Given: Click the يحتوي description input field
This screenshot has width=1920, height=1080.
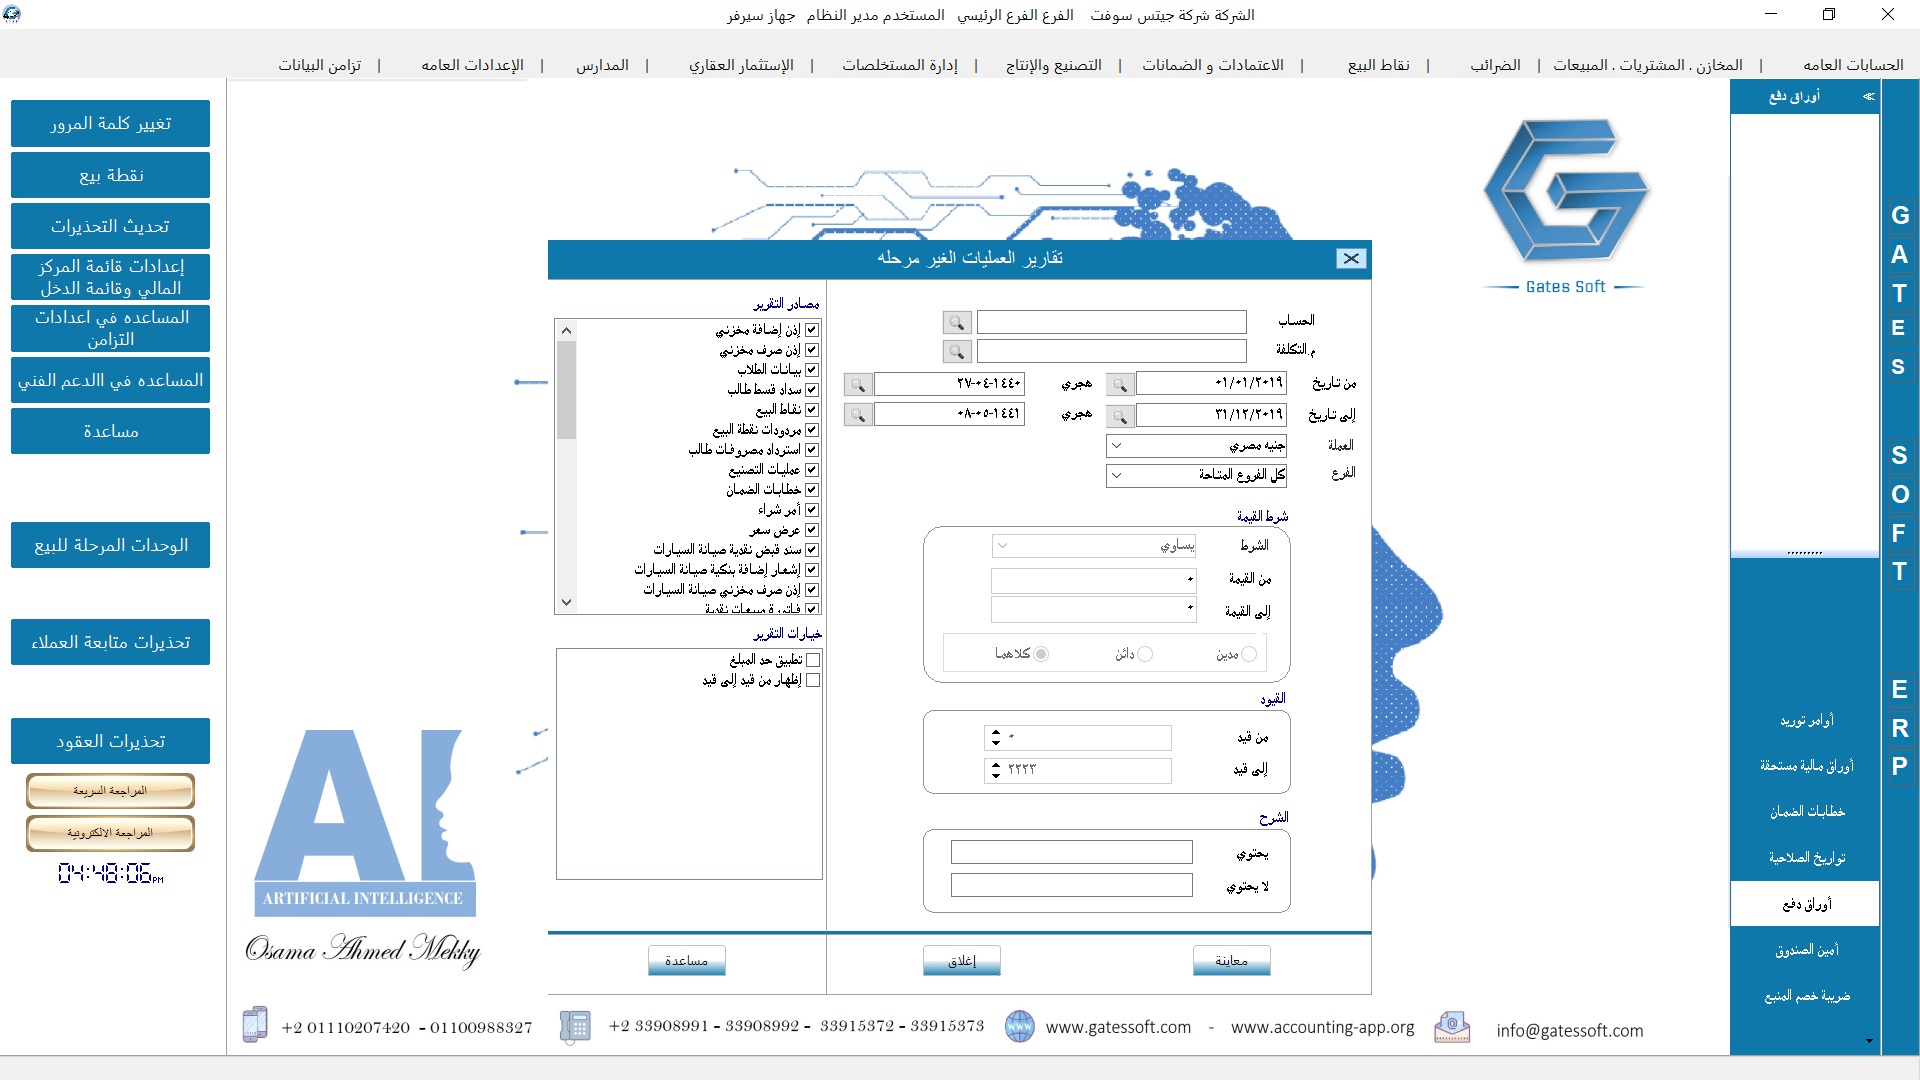Looking at the screenshot, I should pyautogui.click(x=1071, y=852).
